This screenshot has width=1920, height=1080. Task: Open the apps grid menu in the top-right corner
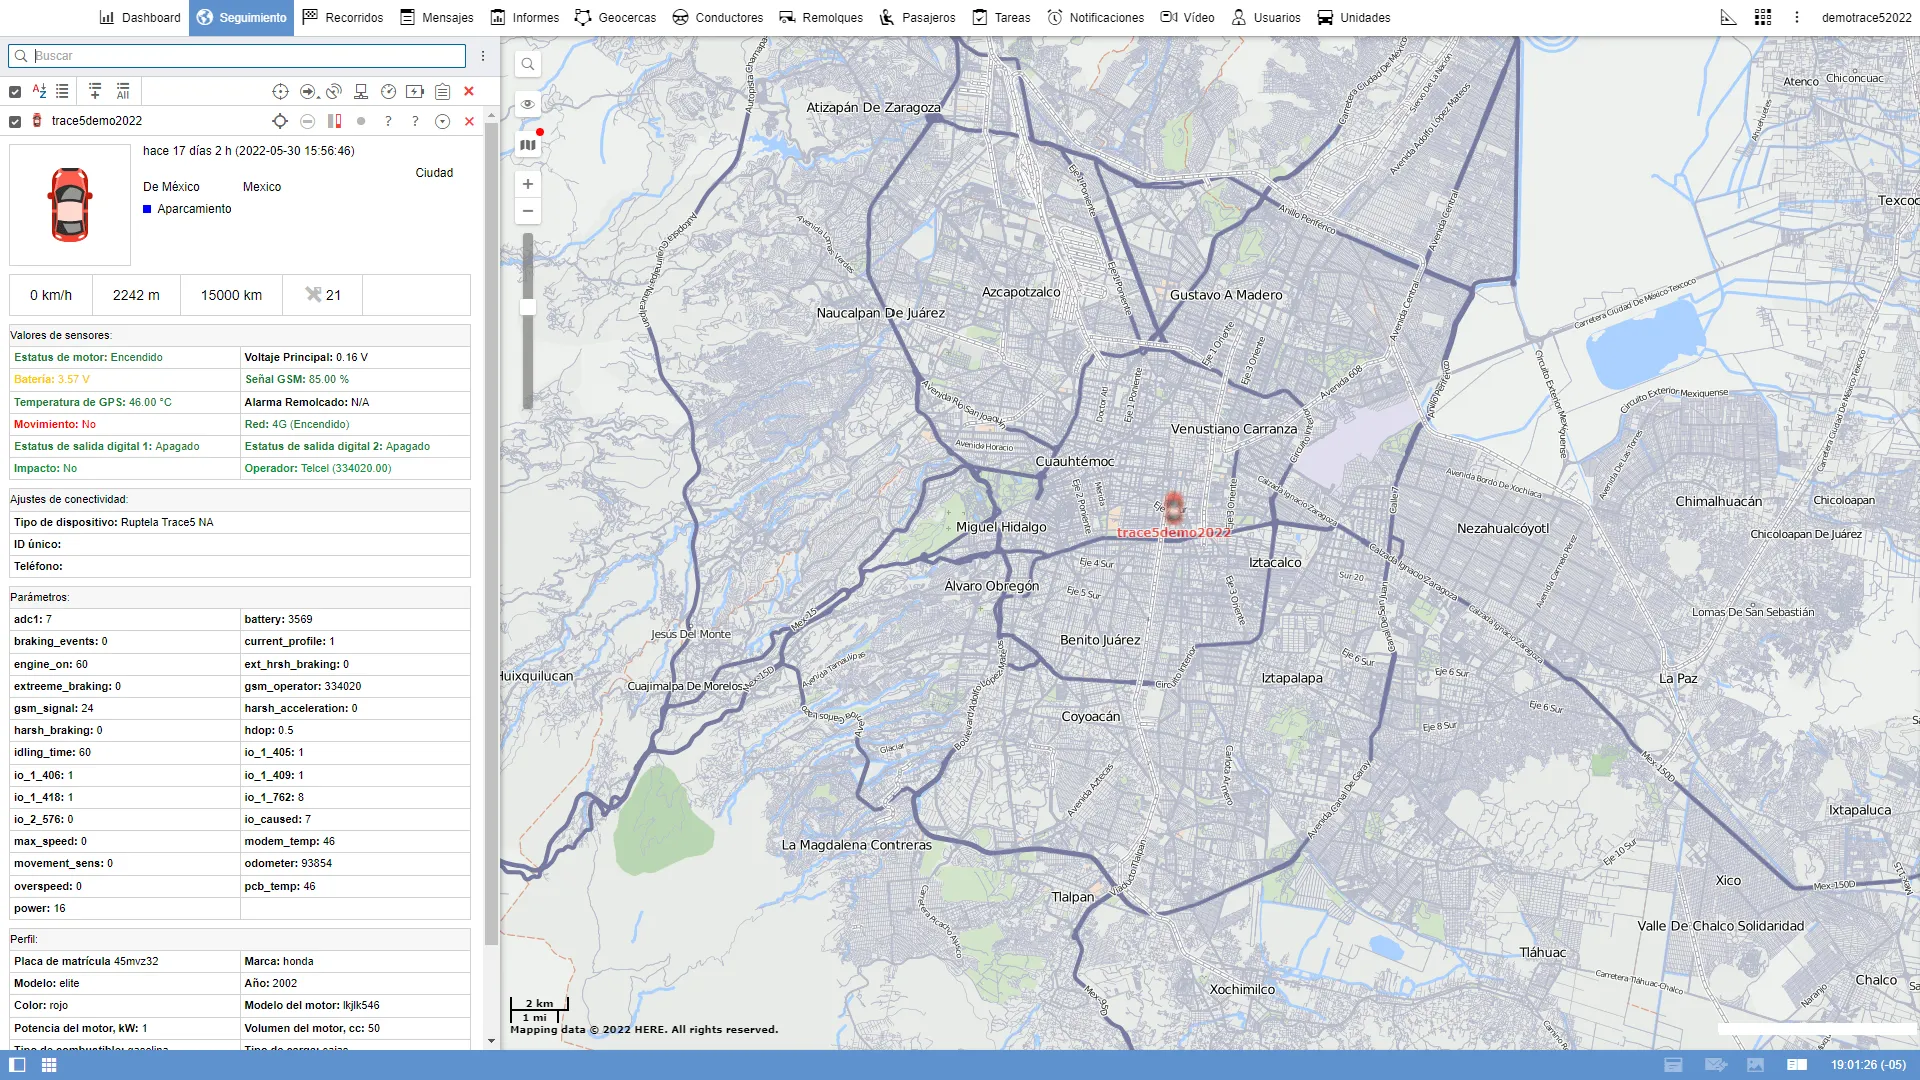(x=1763, y=17)
